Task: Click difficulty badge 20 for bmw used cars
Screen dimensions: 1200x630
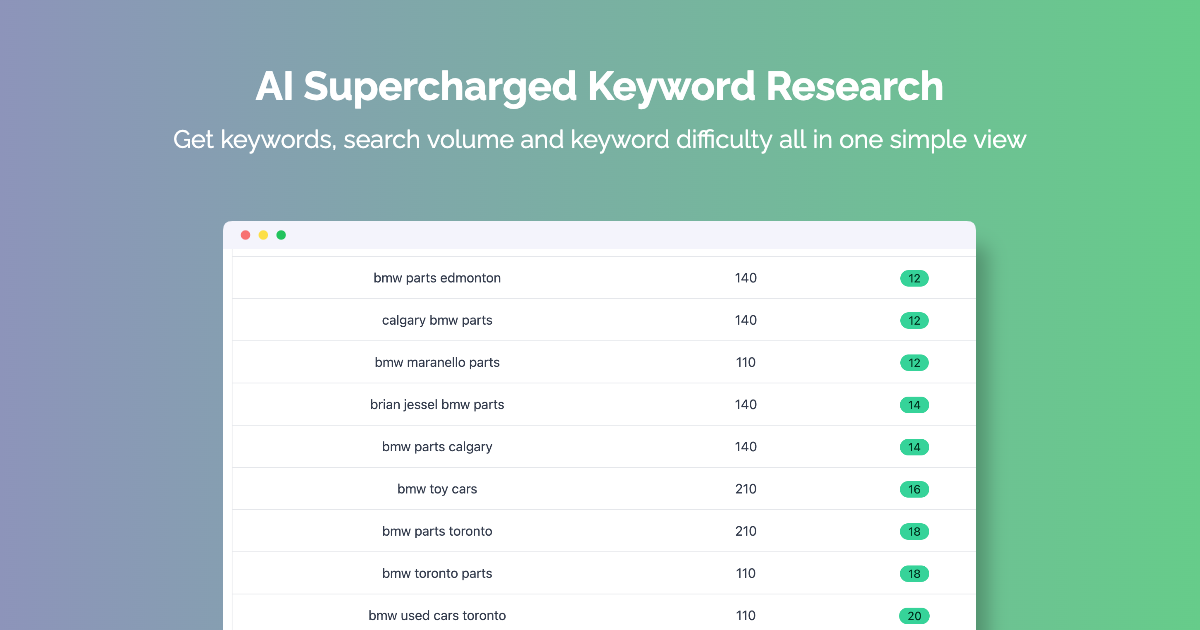Action: tap(914, 616)
